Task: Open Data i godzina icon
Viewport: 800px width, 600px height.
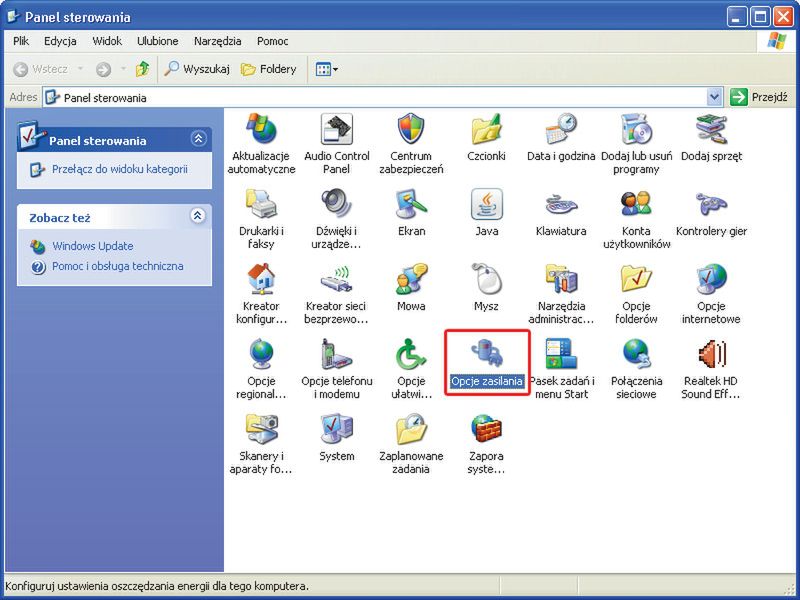Action: [x=561, y=130]
